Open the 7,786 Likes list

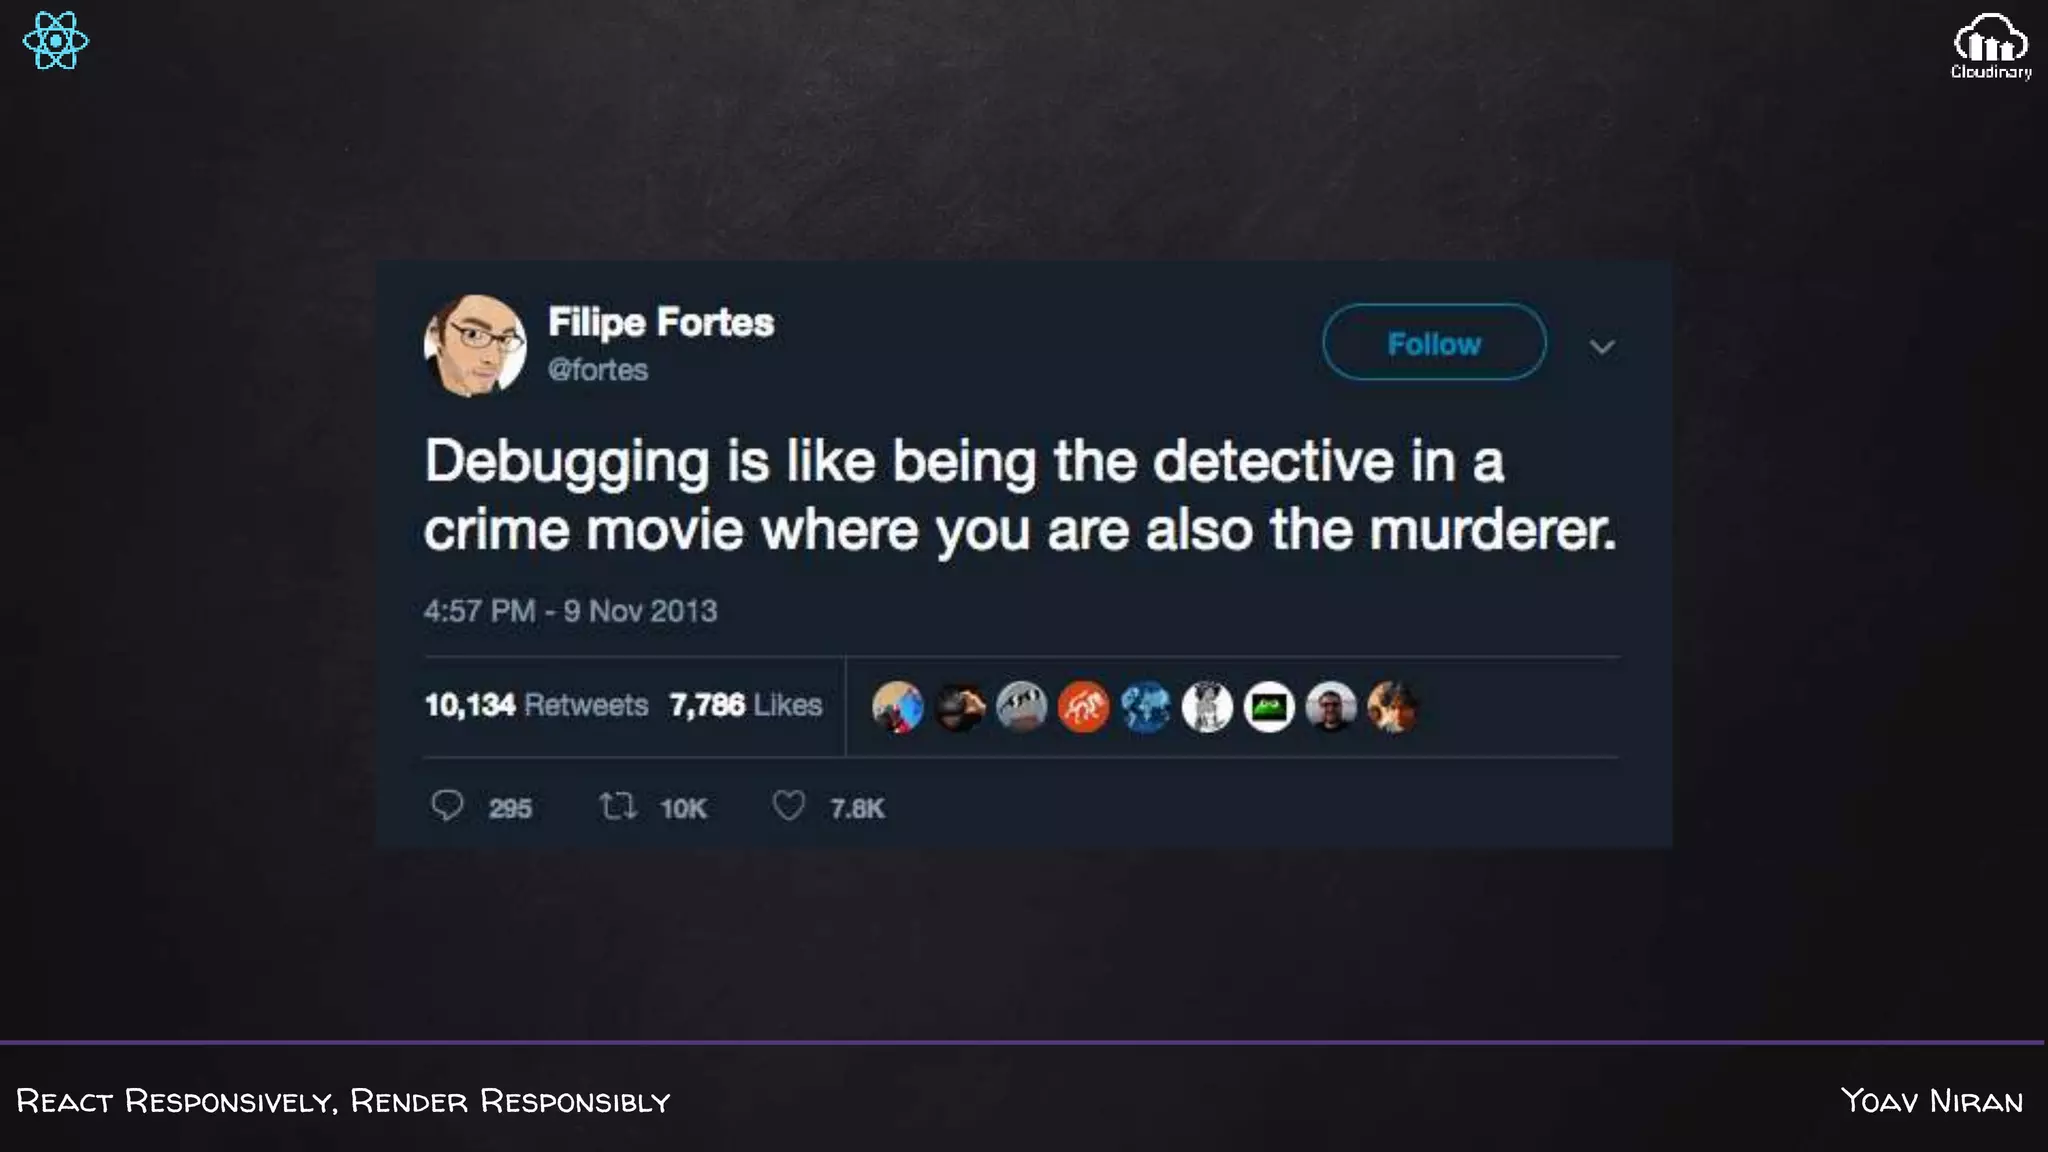click(746, 705)
